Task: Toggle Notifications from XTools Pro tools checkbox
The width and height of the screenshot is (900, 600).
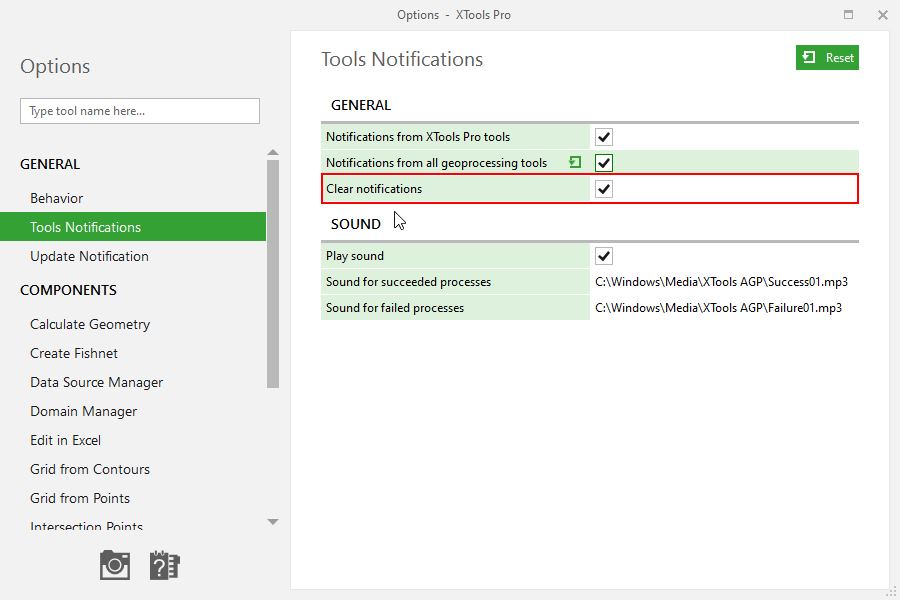Action: [x=604, y=137]
